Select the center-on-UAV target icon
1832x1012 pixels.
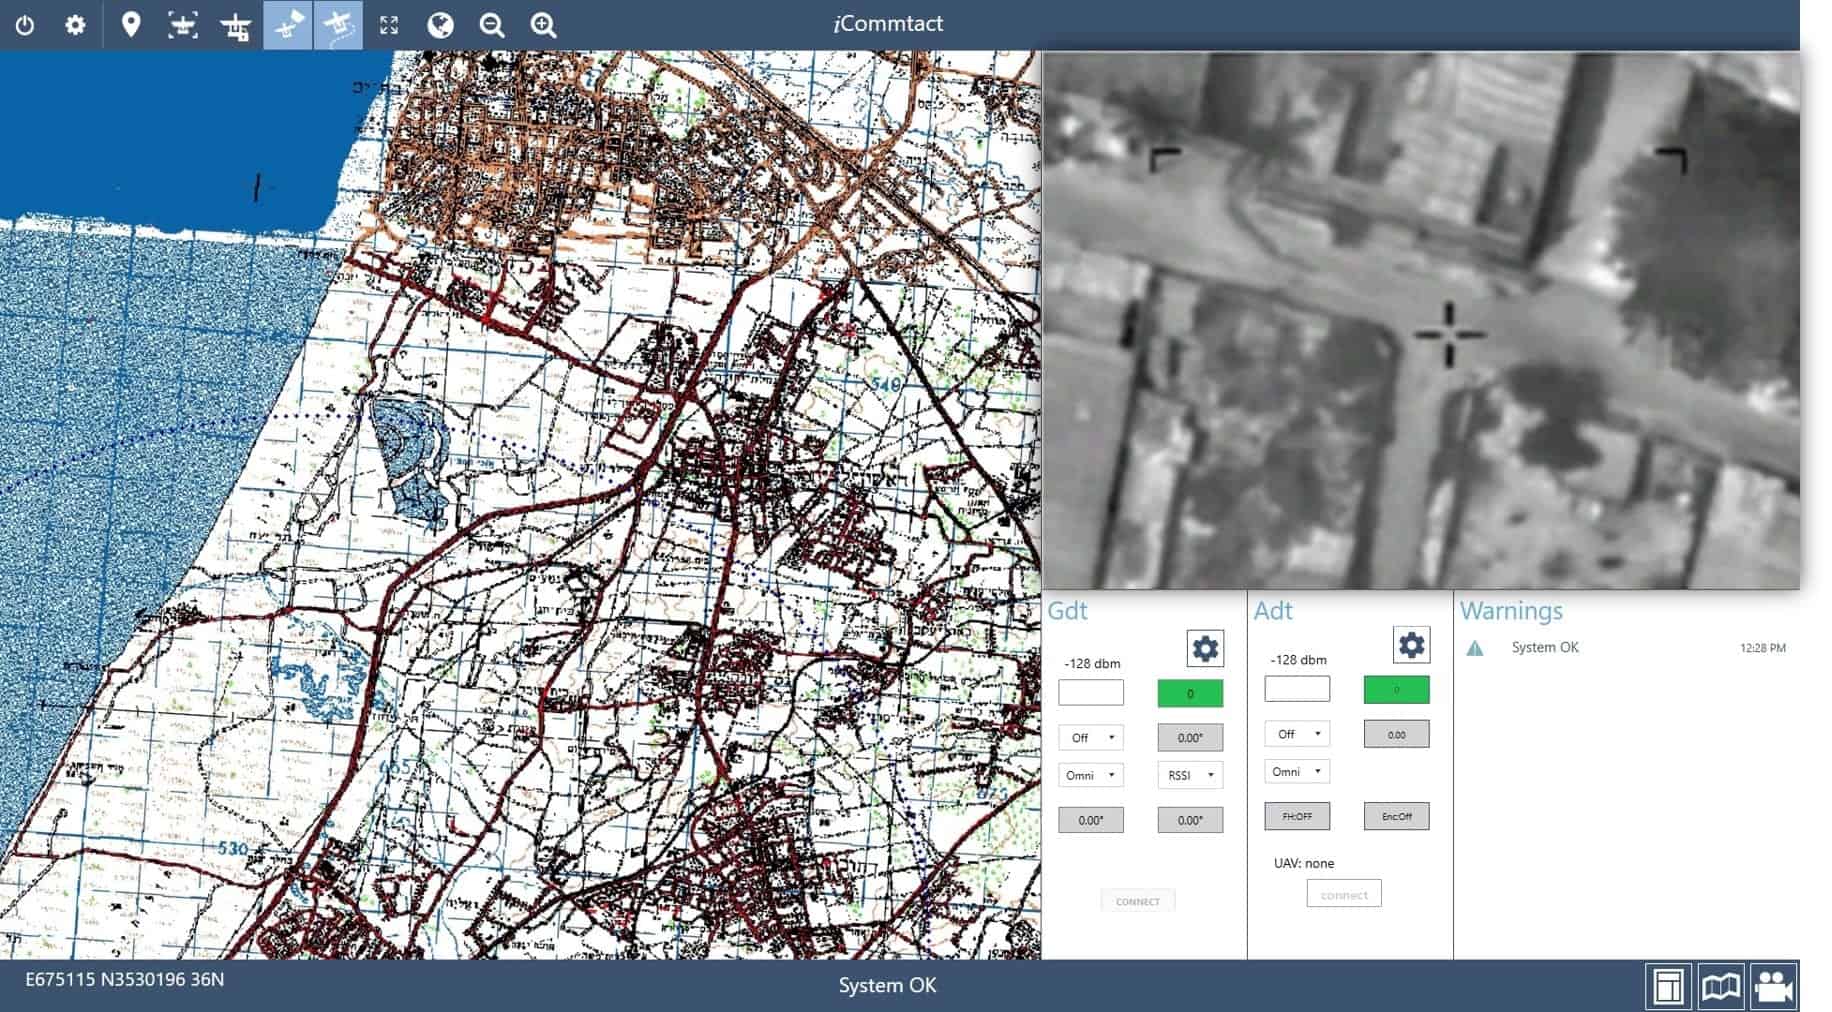(183, 25)
